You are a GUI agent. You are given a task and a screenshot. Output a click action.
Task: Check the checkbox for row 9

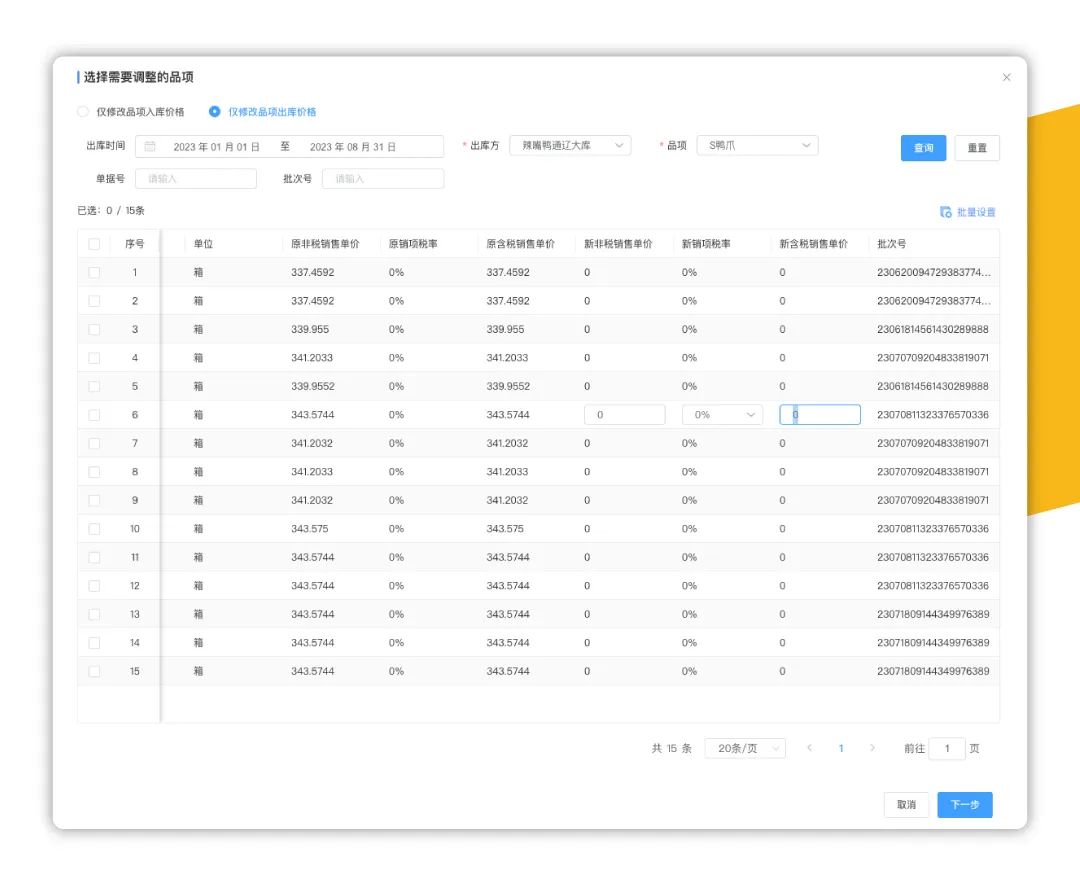pos(94,501)
